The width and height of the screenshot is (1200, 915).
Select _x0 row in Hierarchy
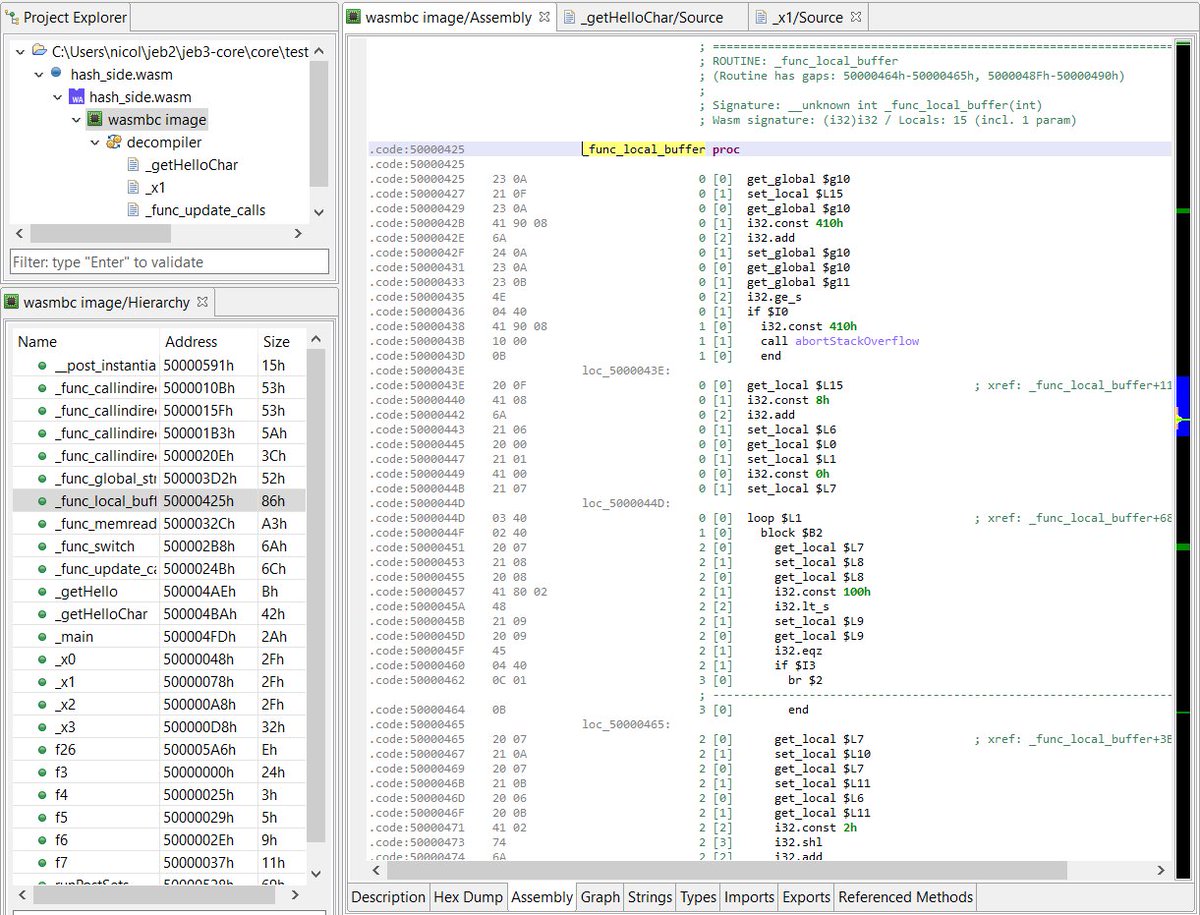(160, 659)
